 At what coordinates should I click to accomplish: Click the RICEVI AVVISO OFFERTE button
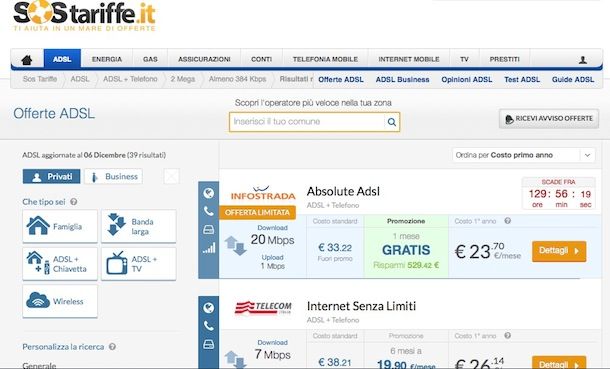pyautogui.click(x=549, y=119)
